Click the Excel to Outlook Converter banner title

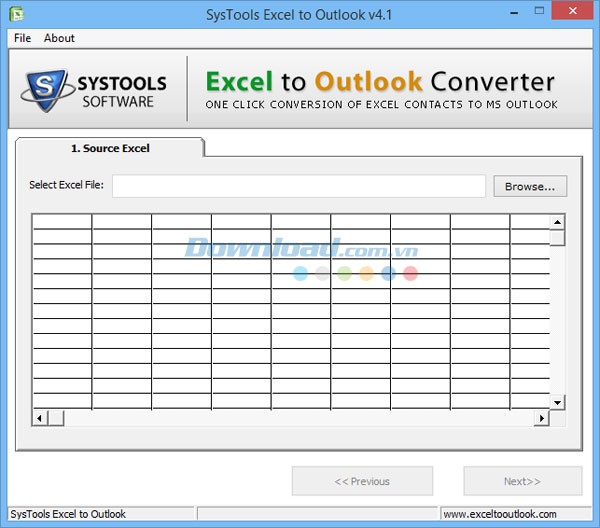pyautogui.click(x=380, y=81)
